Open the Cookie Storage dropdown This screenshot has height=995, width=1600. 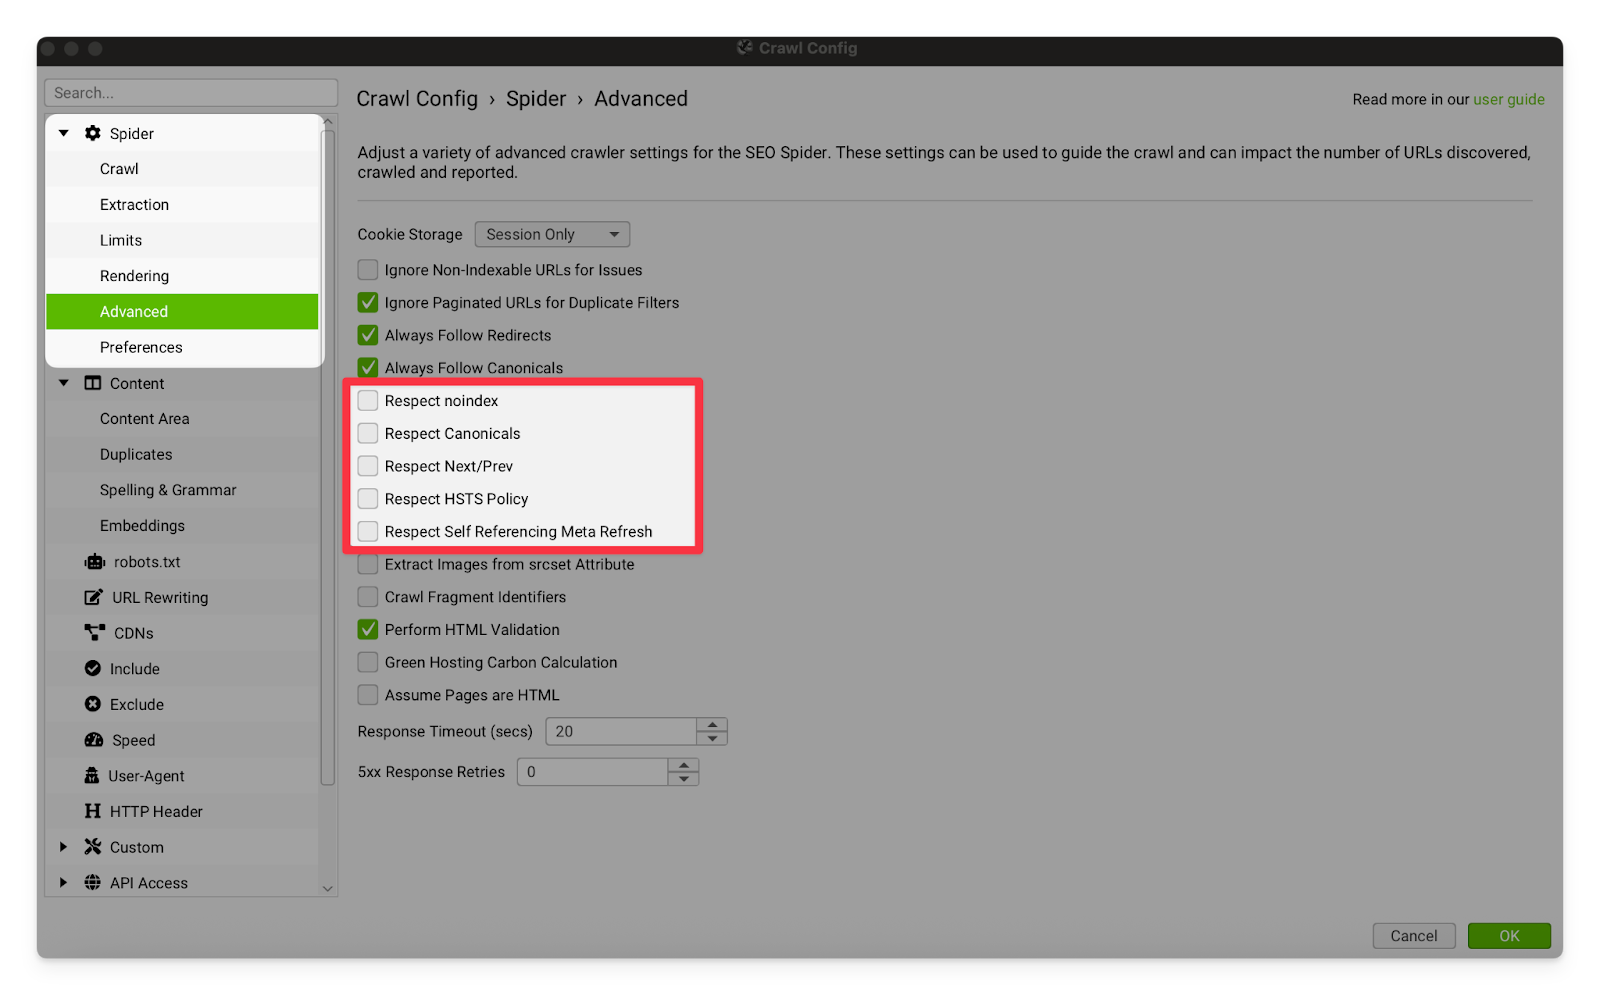click(x=551, y=234)
